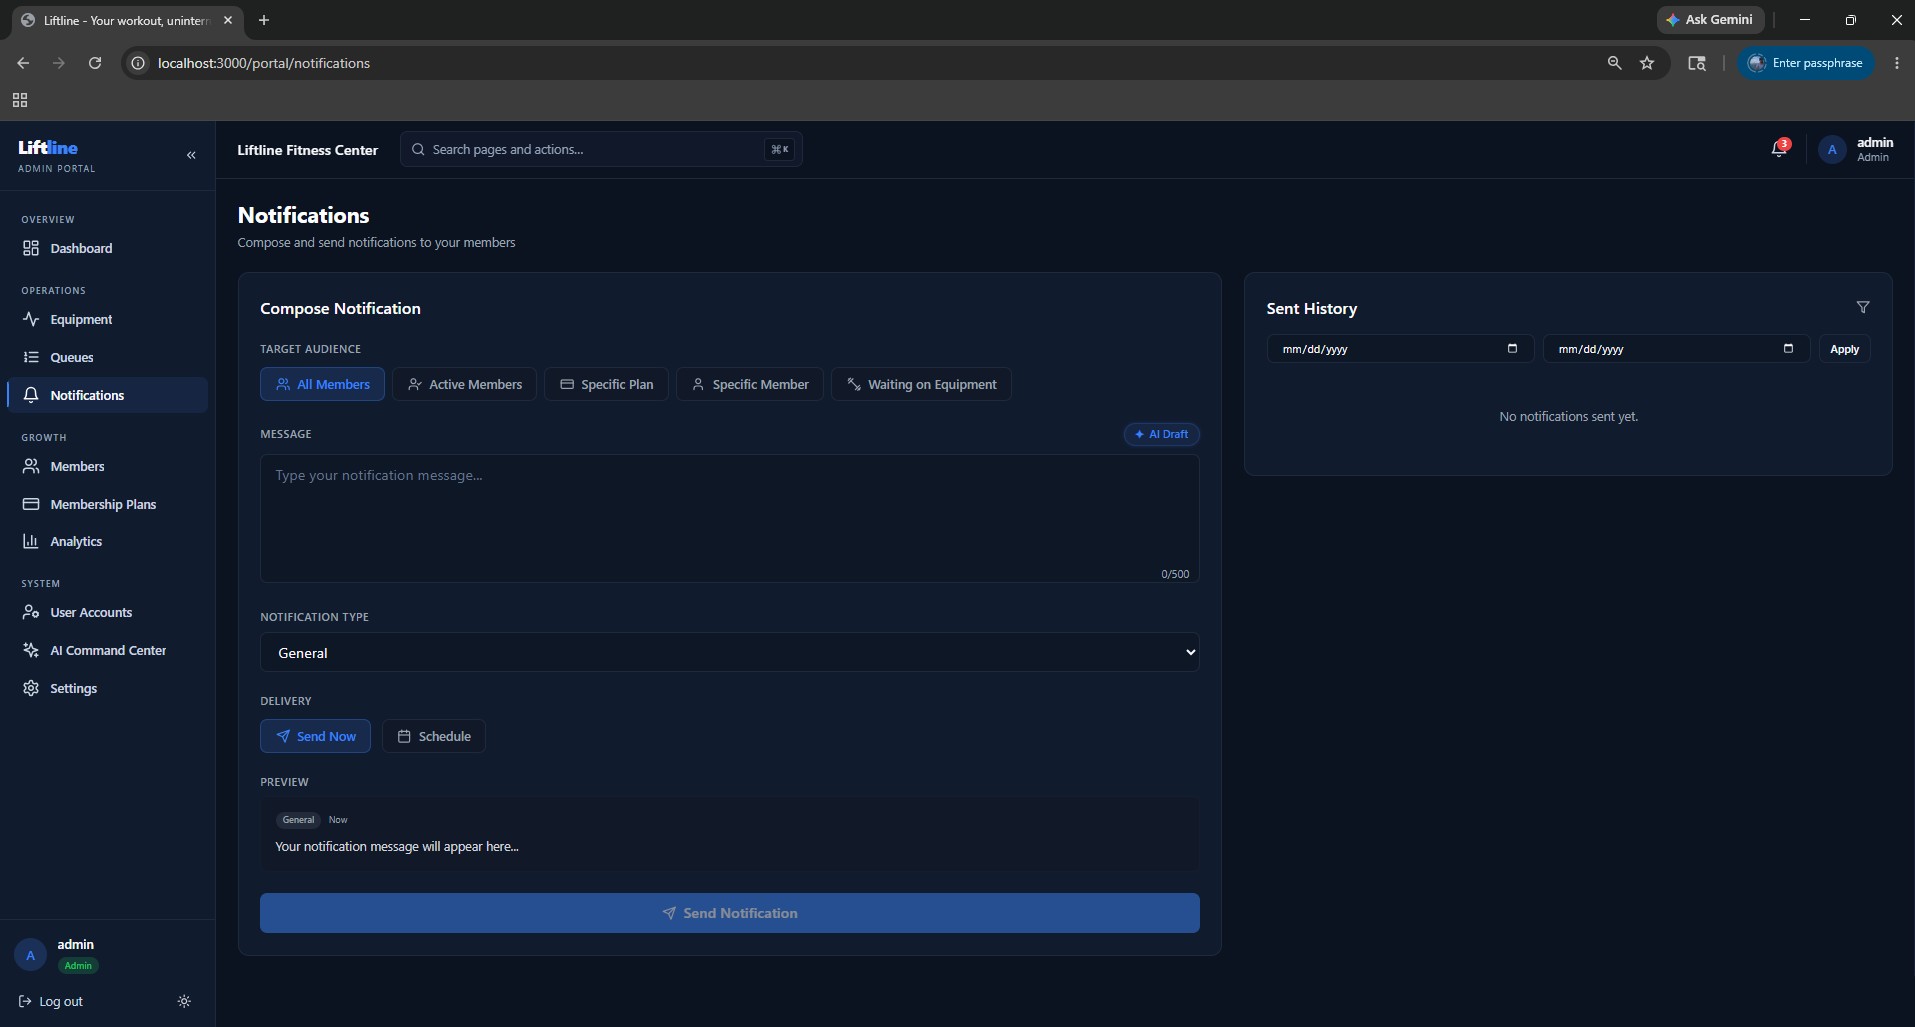Image resolution: width=1915 pixels, height=1027 pixels.
Task: Collapse the sidebar with the double-chevron icon
Action: tap(191, 155)
